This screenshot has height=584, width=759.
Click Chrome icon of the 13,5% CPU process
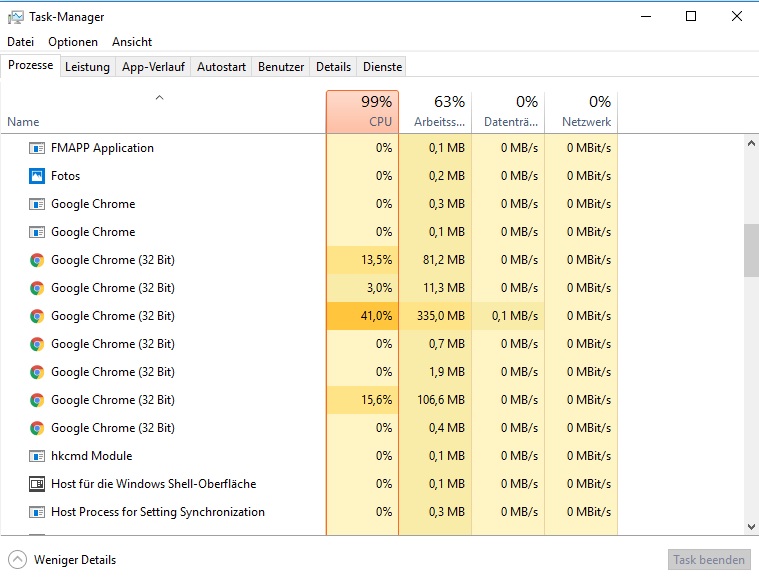click(37, 260)
